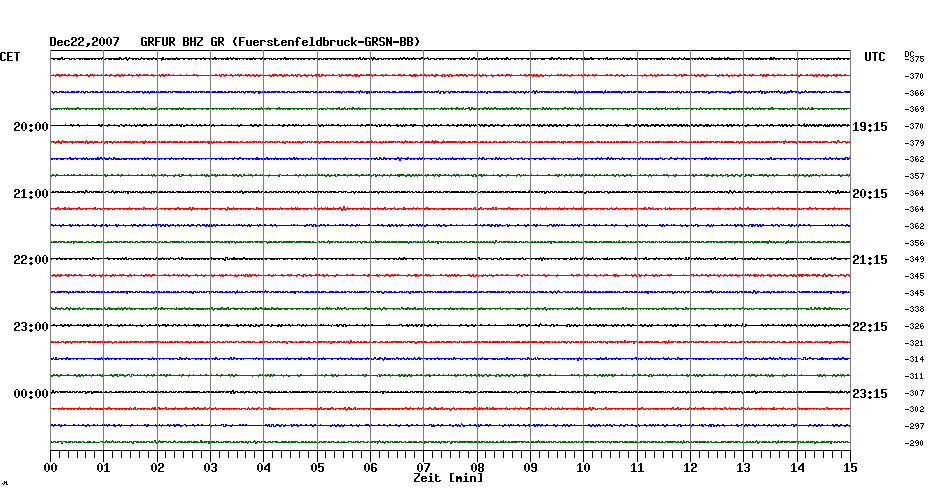Click the '23:15' UTC time label
This screenshot has height=494, width=930.
click(870, 394)
